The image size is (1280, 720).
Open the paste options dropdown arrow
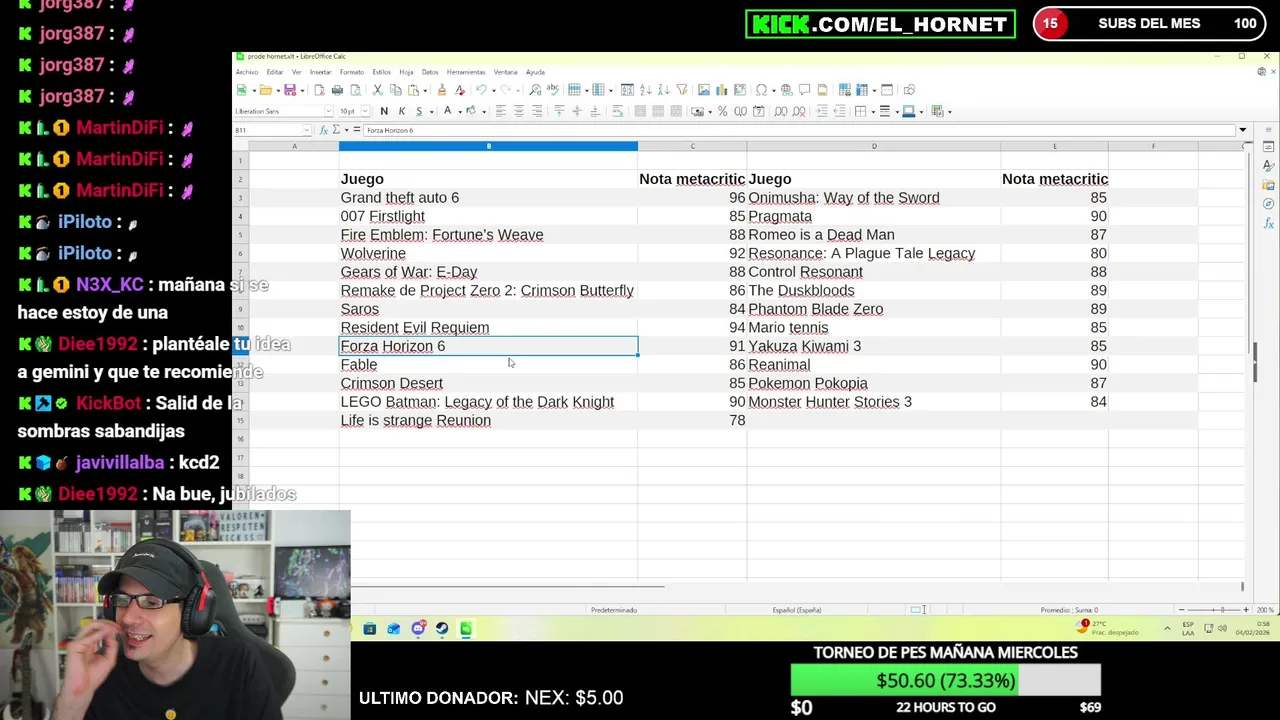pyautogui.click(x=425, y=90)
